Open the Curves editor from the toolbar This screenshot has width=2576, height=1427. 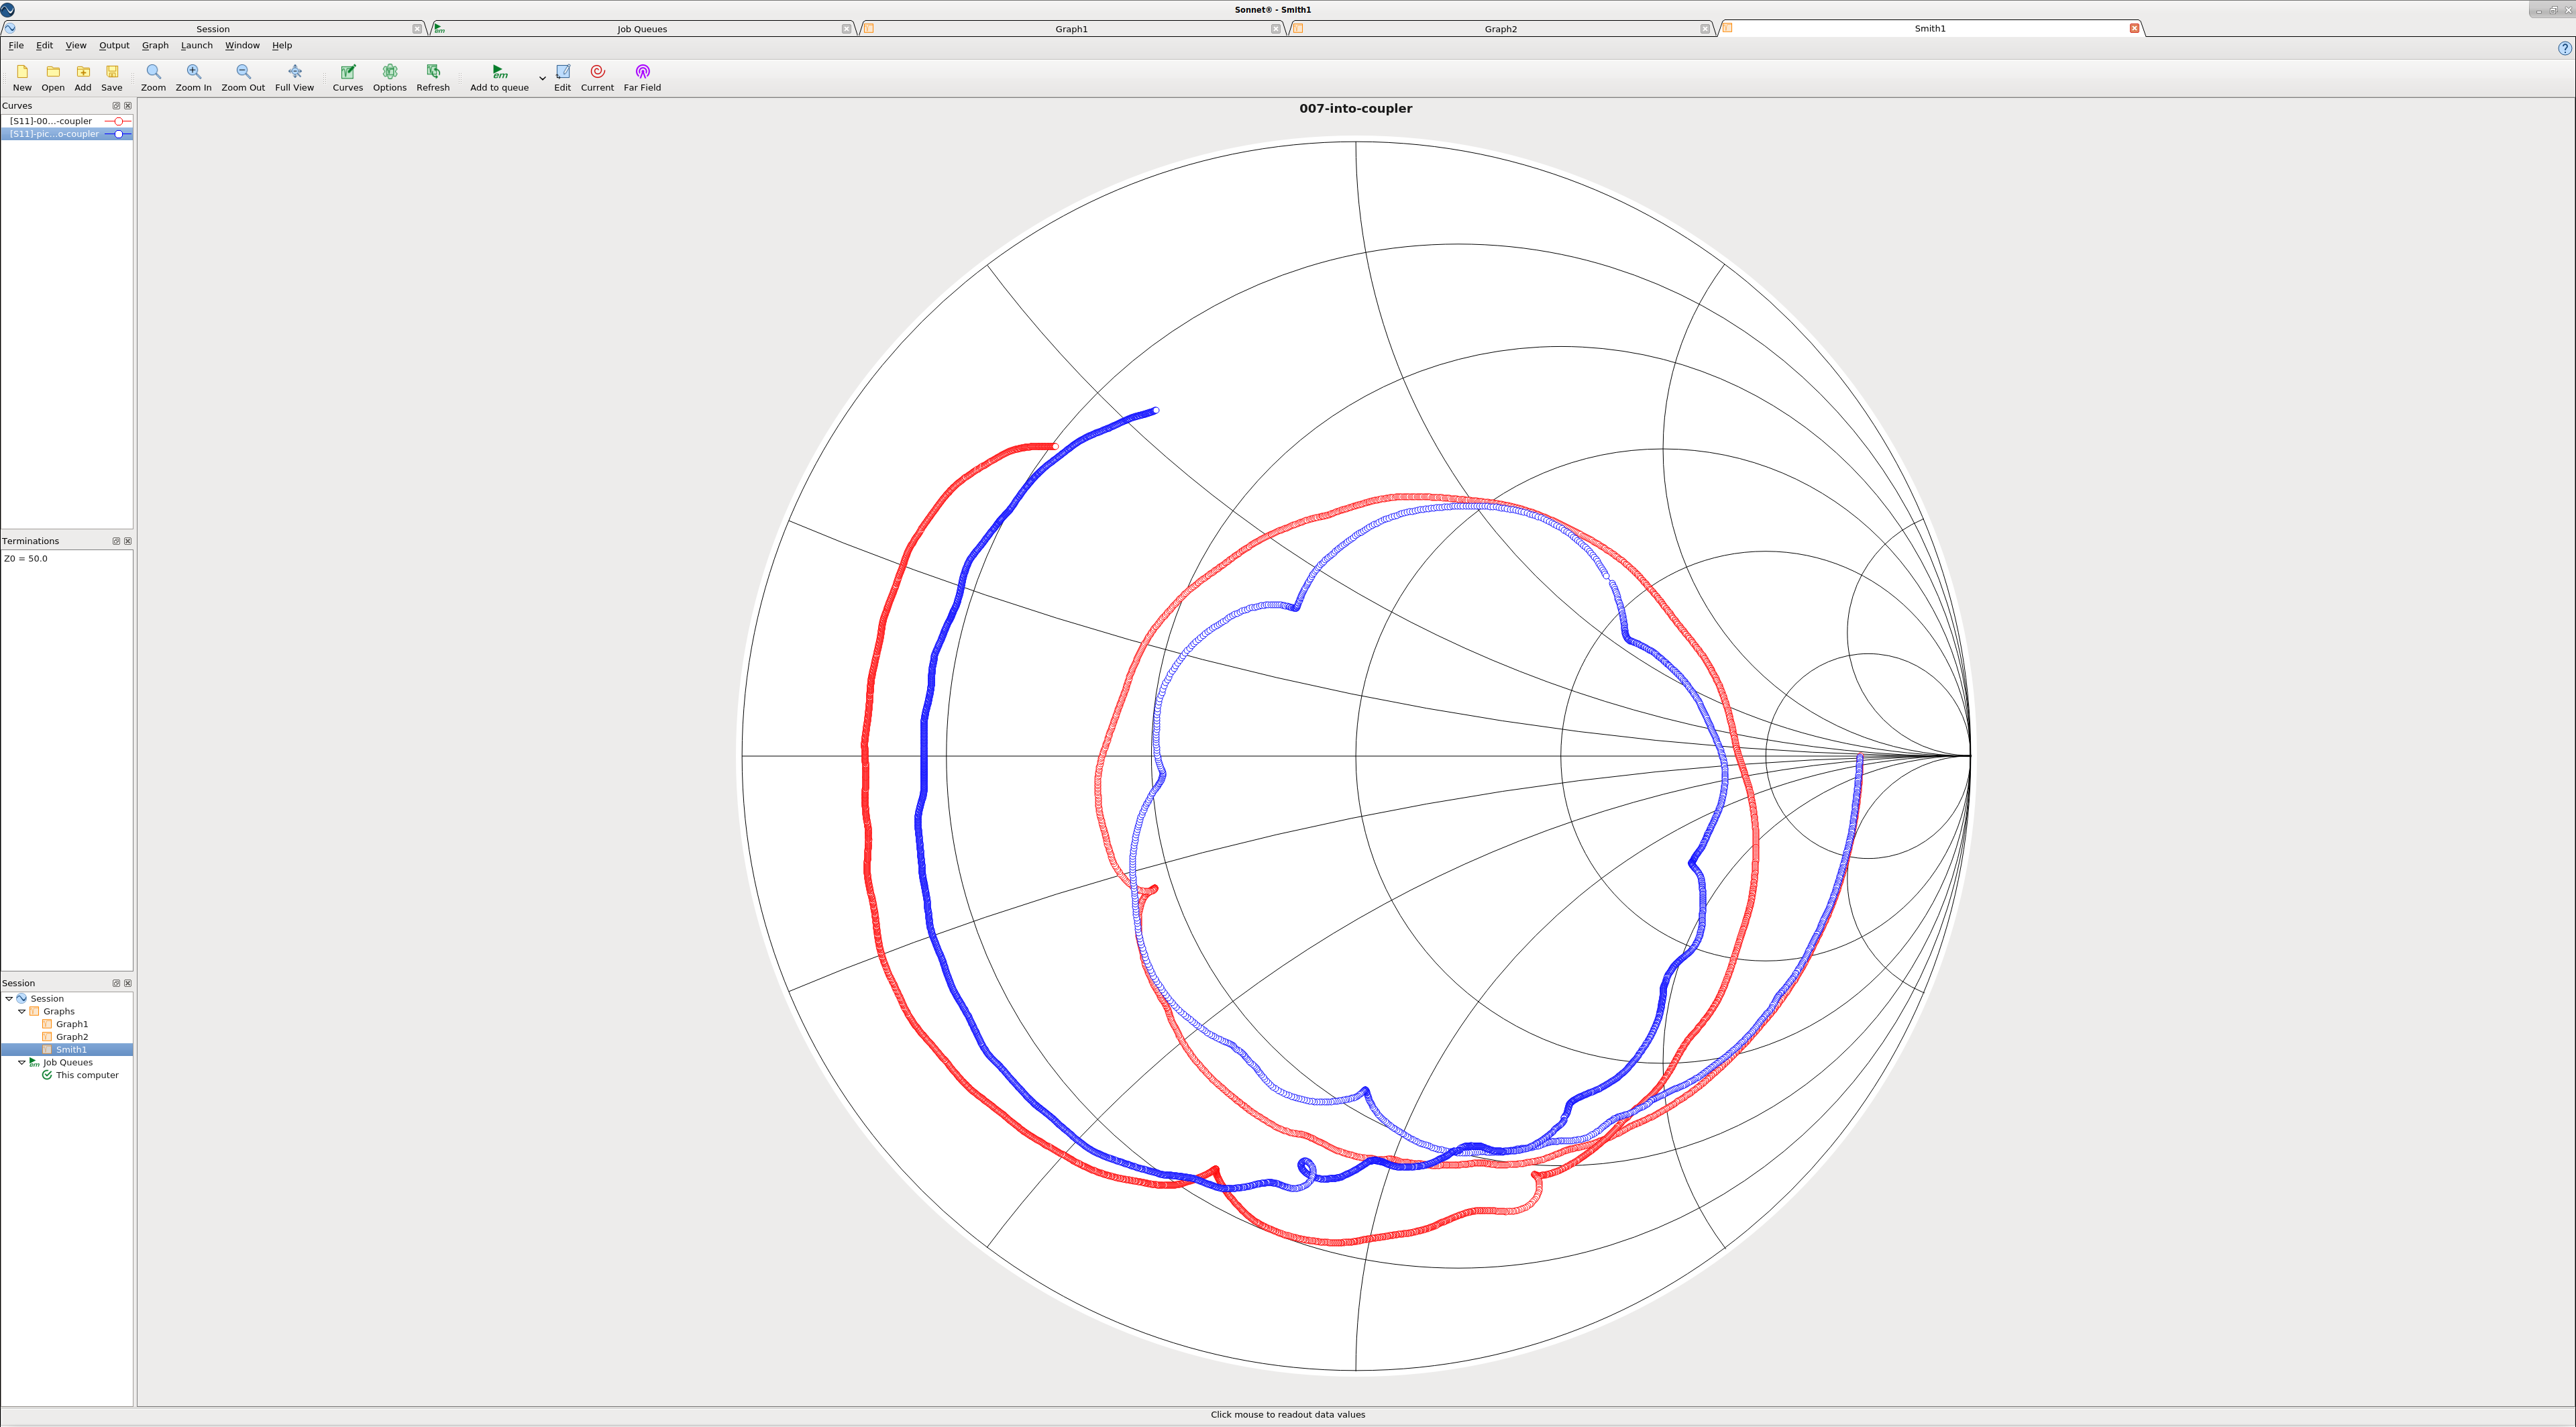click(348, 78)
